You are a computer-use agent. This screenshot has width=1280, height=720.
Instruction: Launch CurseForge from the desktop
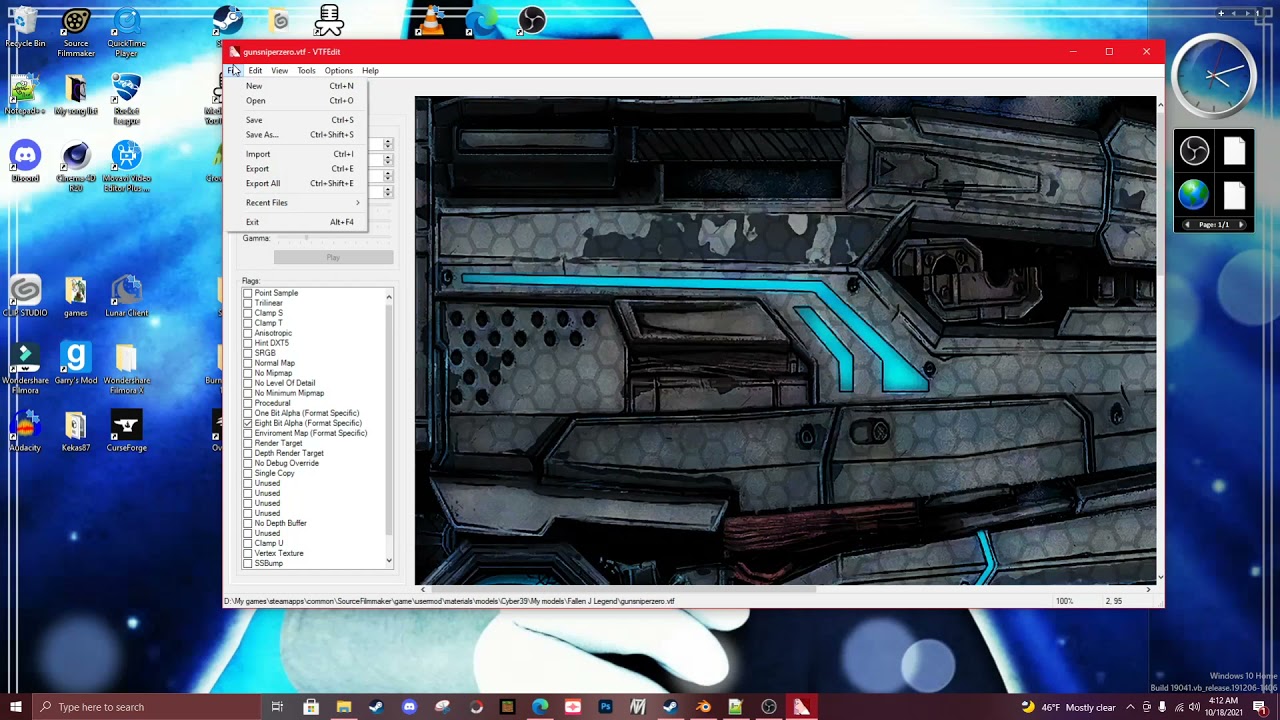coord(126,432)
